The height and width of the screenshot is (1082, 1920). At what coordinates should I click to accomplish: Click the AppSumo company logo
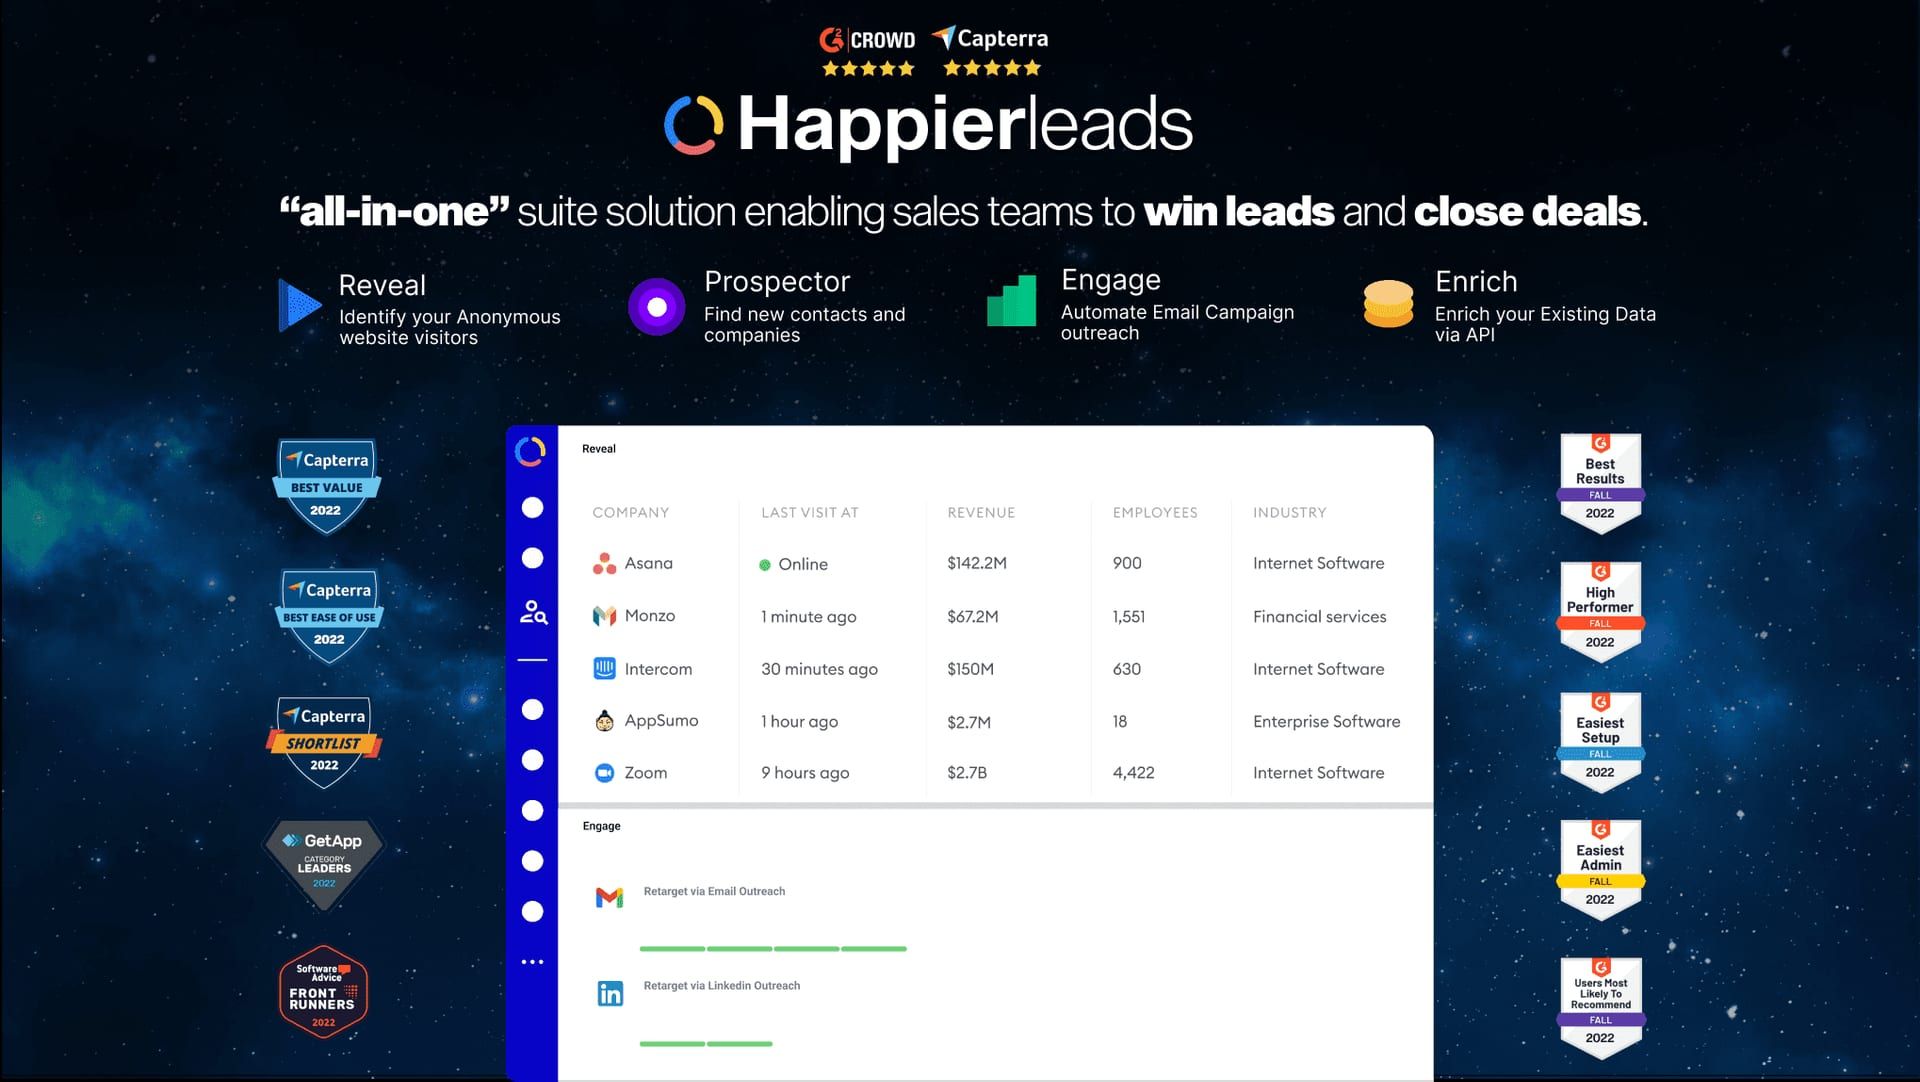[604, 721]
